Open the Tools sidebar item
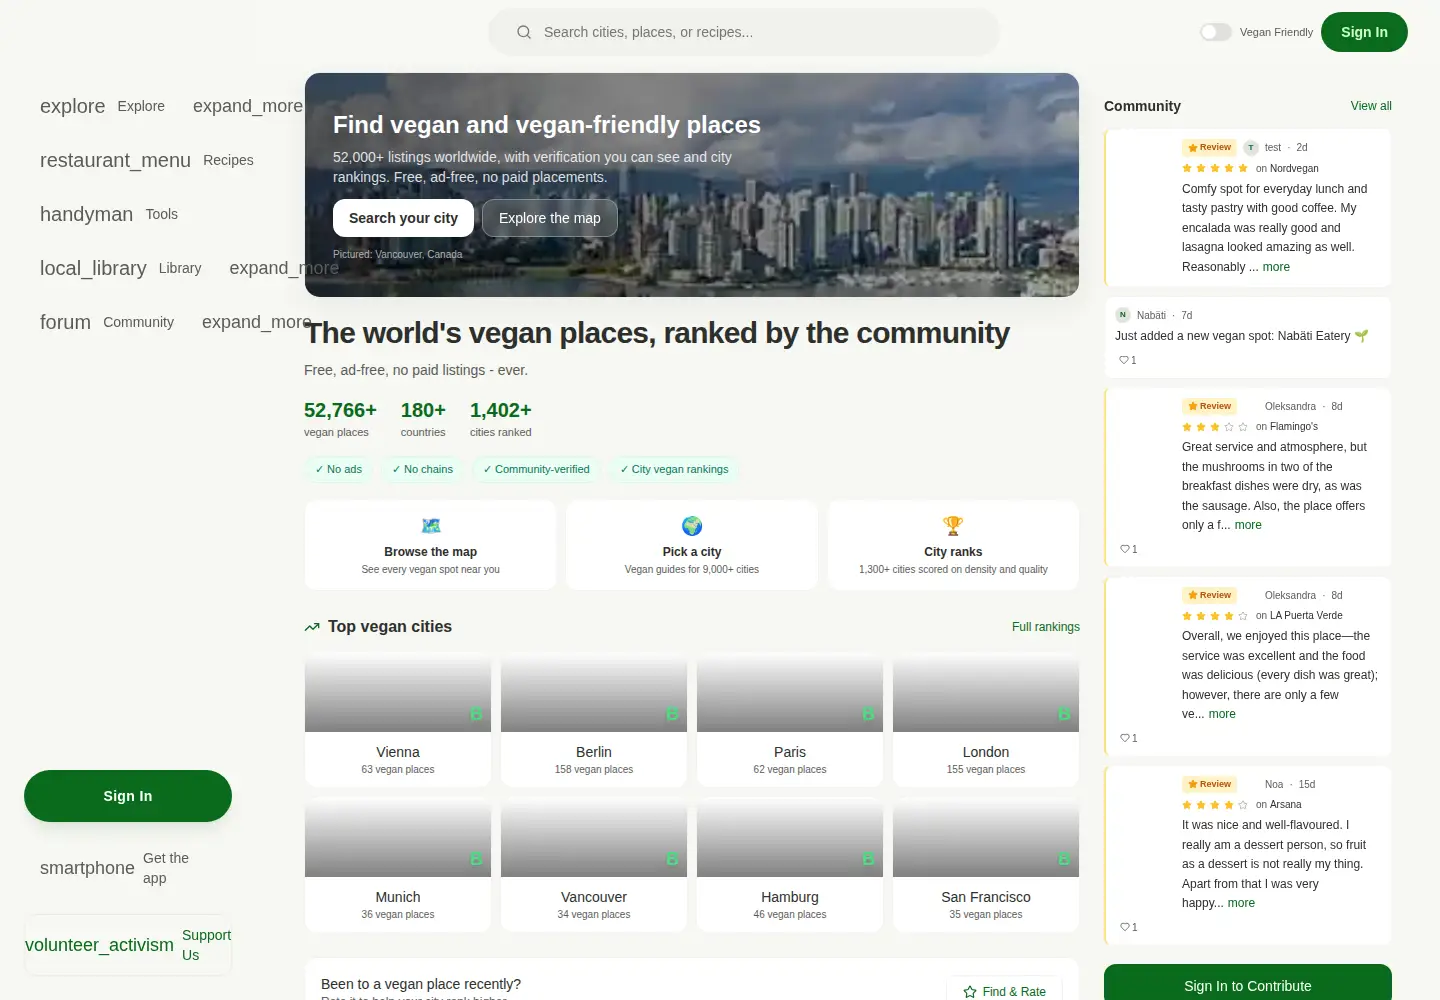This screenshot has width=1440, height=1000. pos(161,214)
